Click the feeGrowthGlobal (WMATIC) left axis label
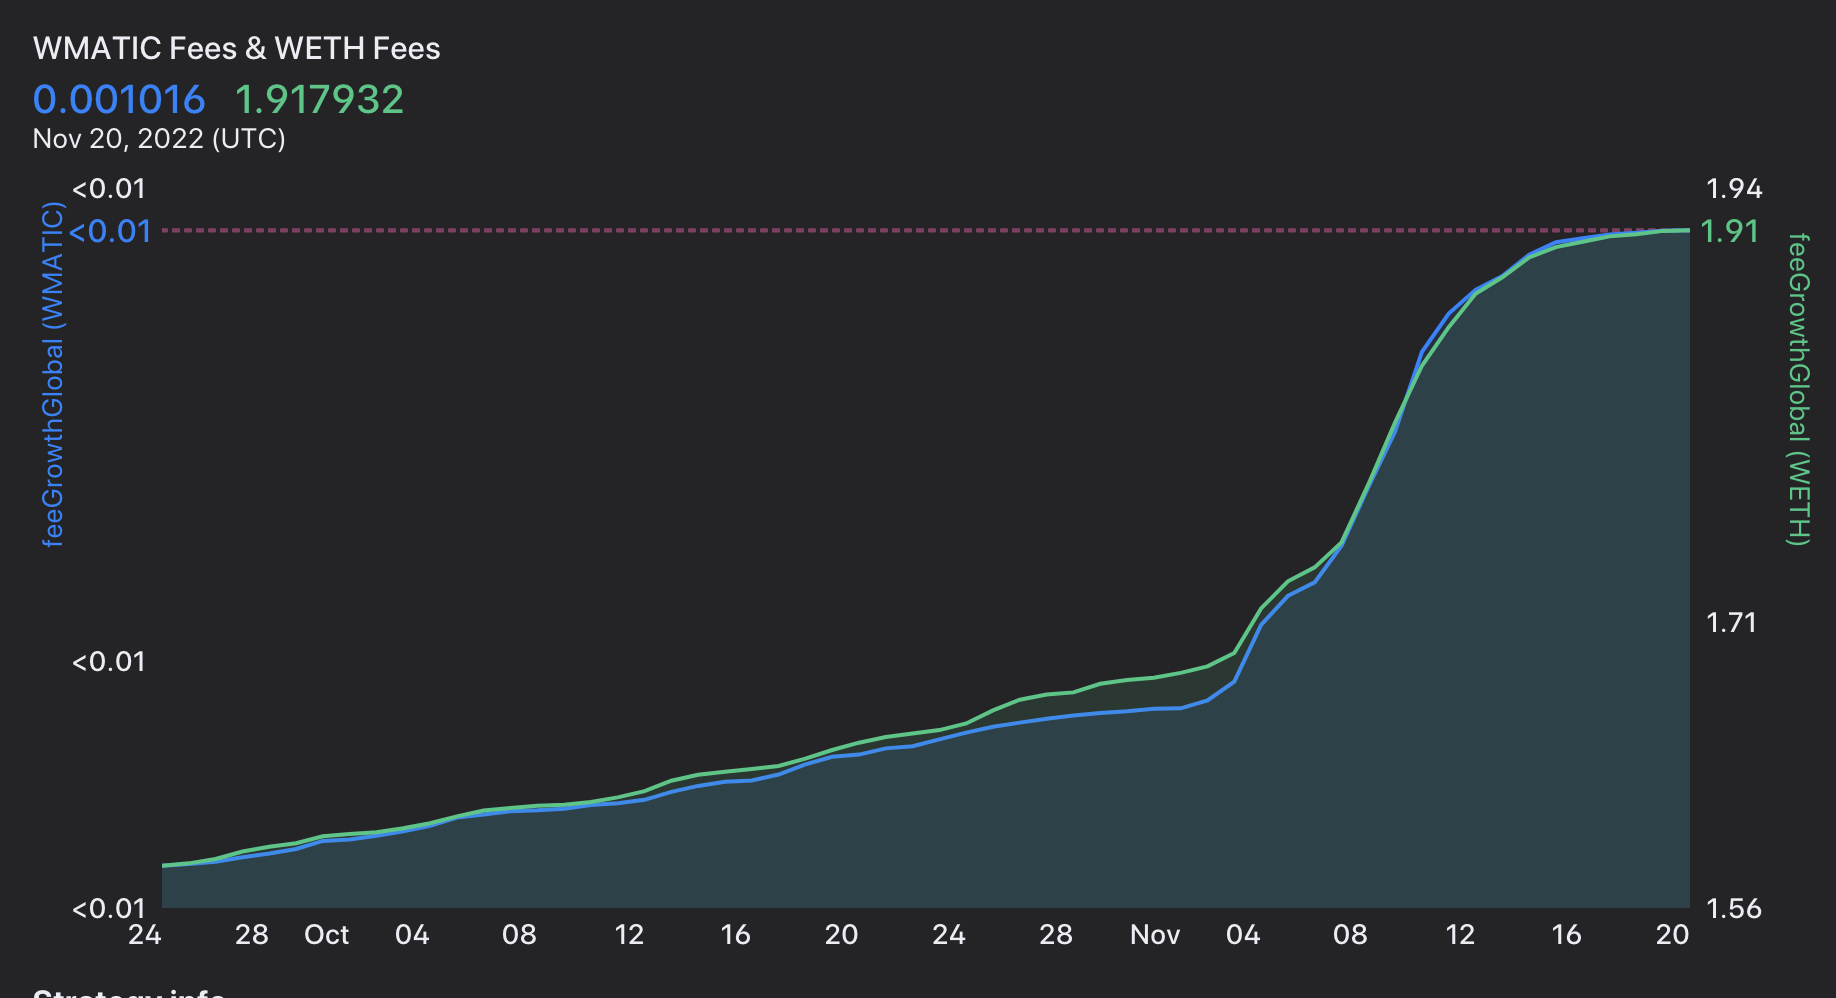The width and height of the screenshot is (1836, 998). coord(53,374)
